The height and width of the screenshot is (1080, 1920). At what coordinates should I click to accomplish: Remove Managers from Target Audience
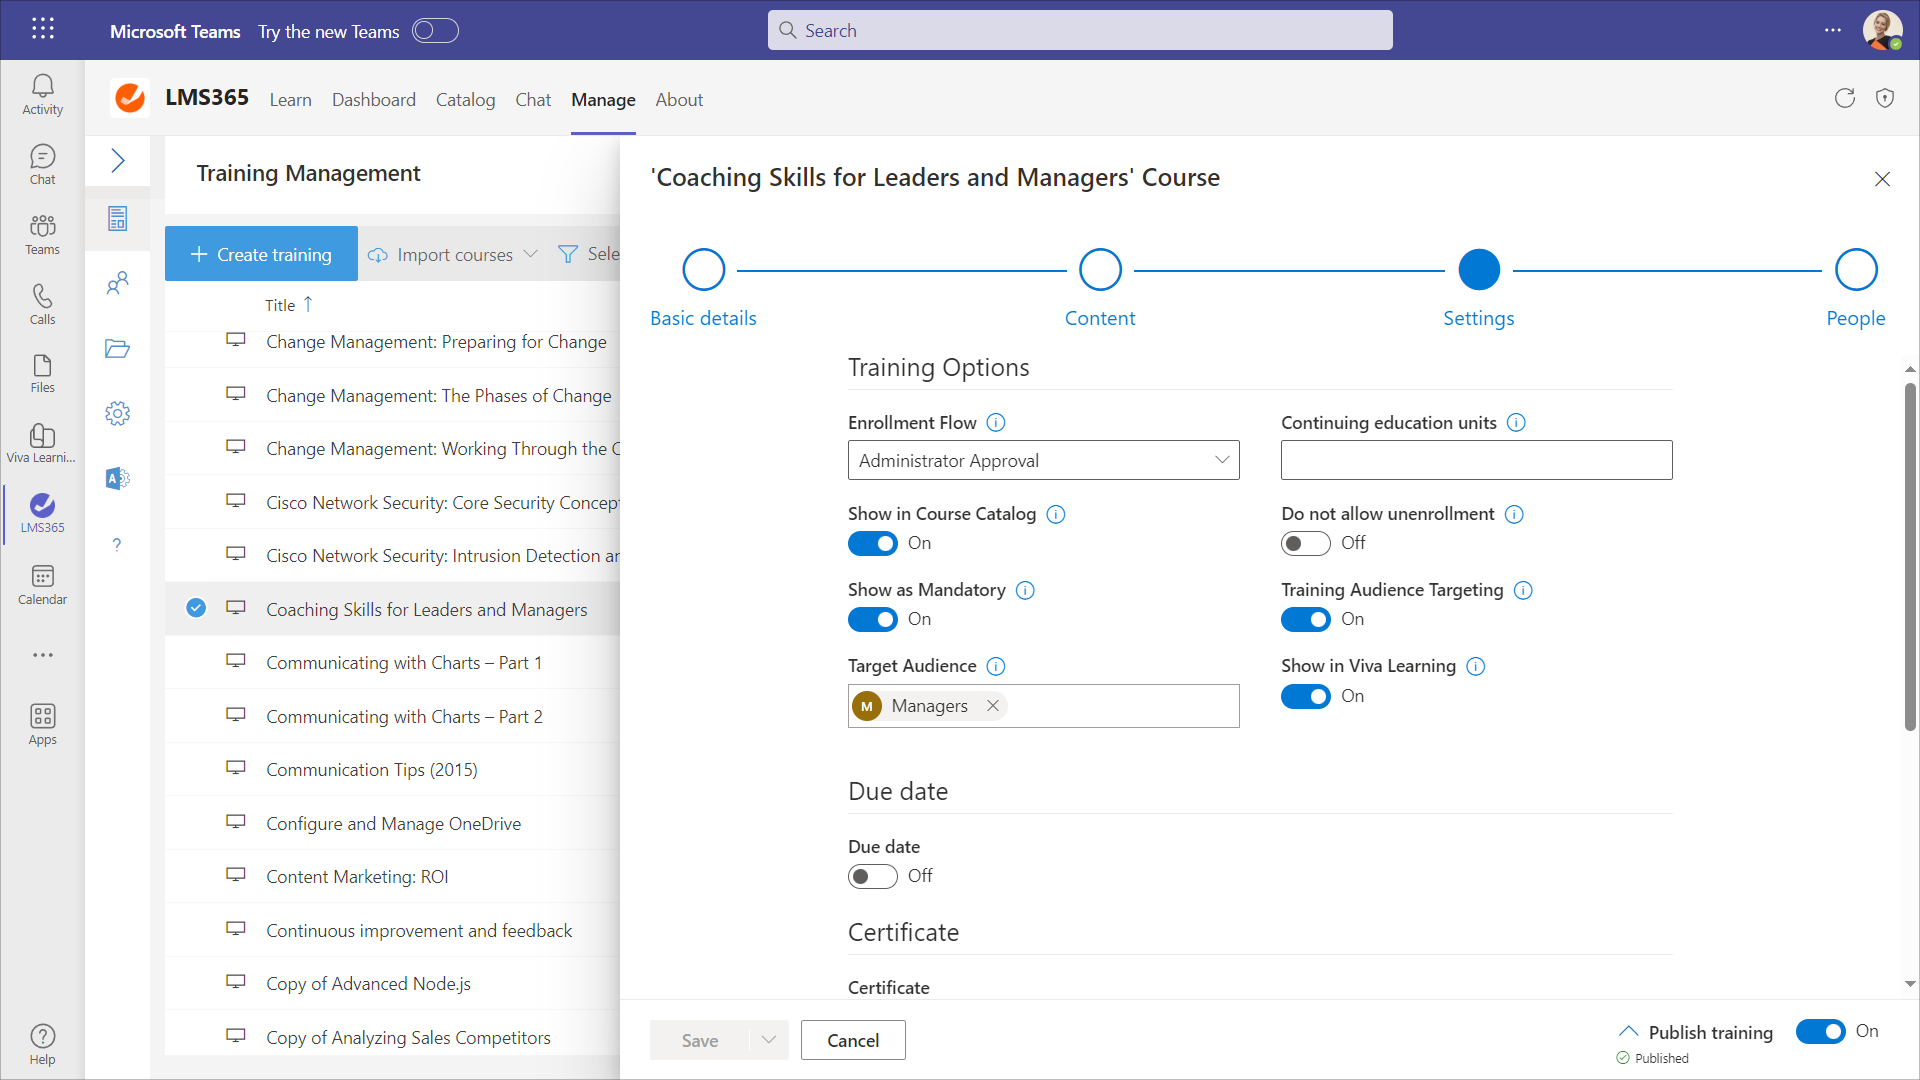coord(993,706)
